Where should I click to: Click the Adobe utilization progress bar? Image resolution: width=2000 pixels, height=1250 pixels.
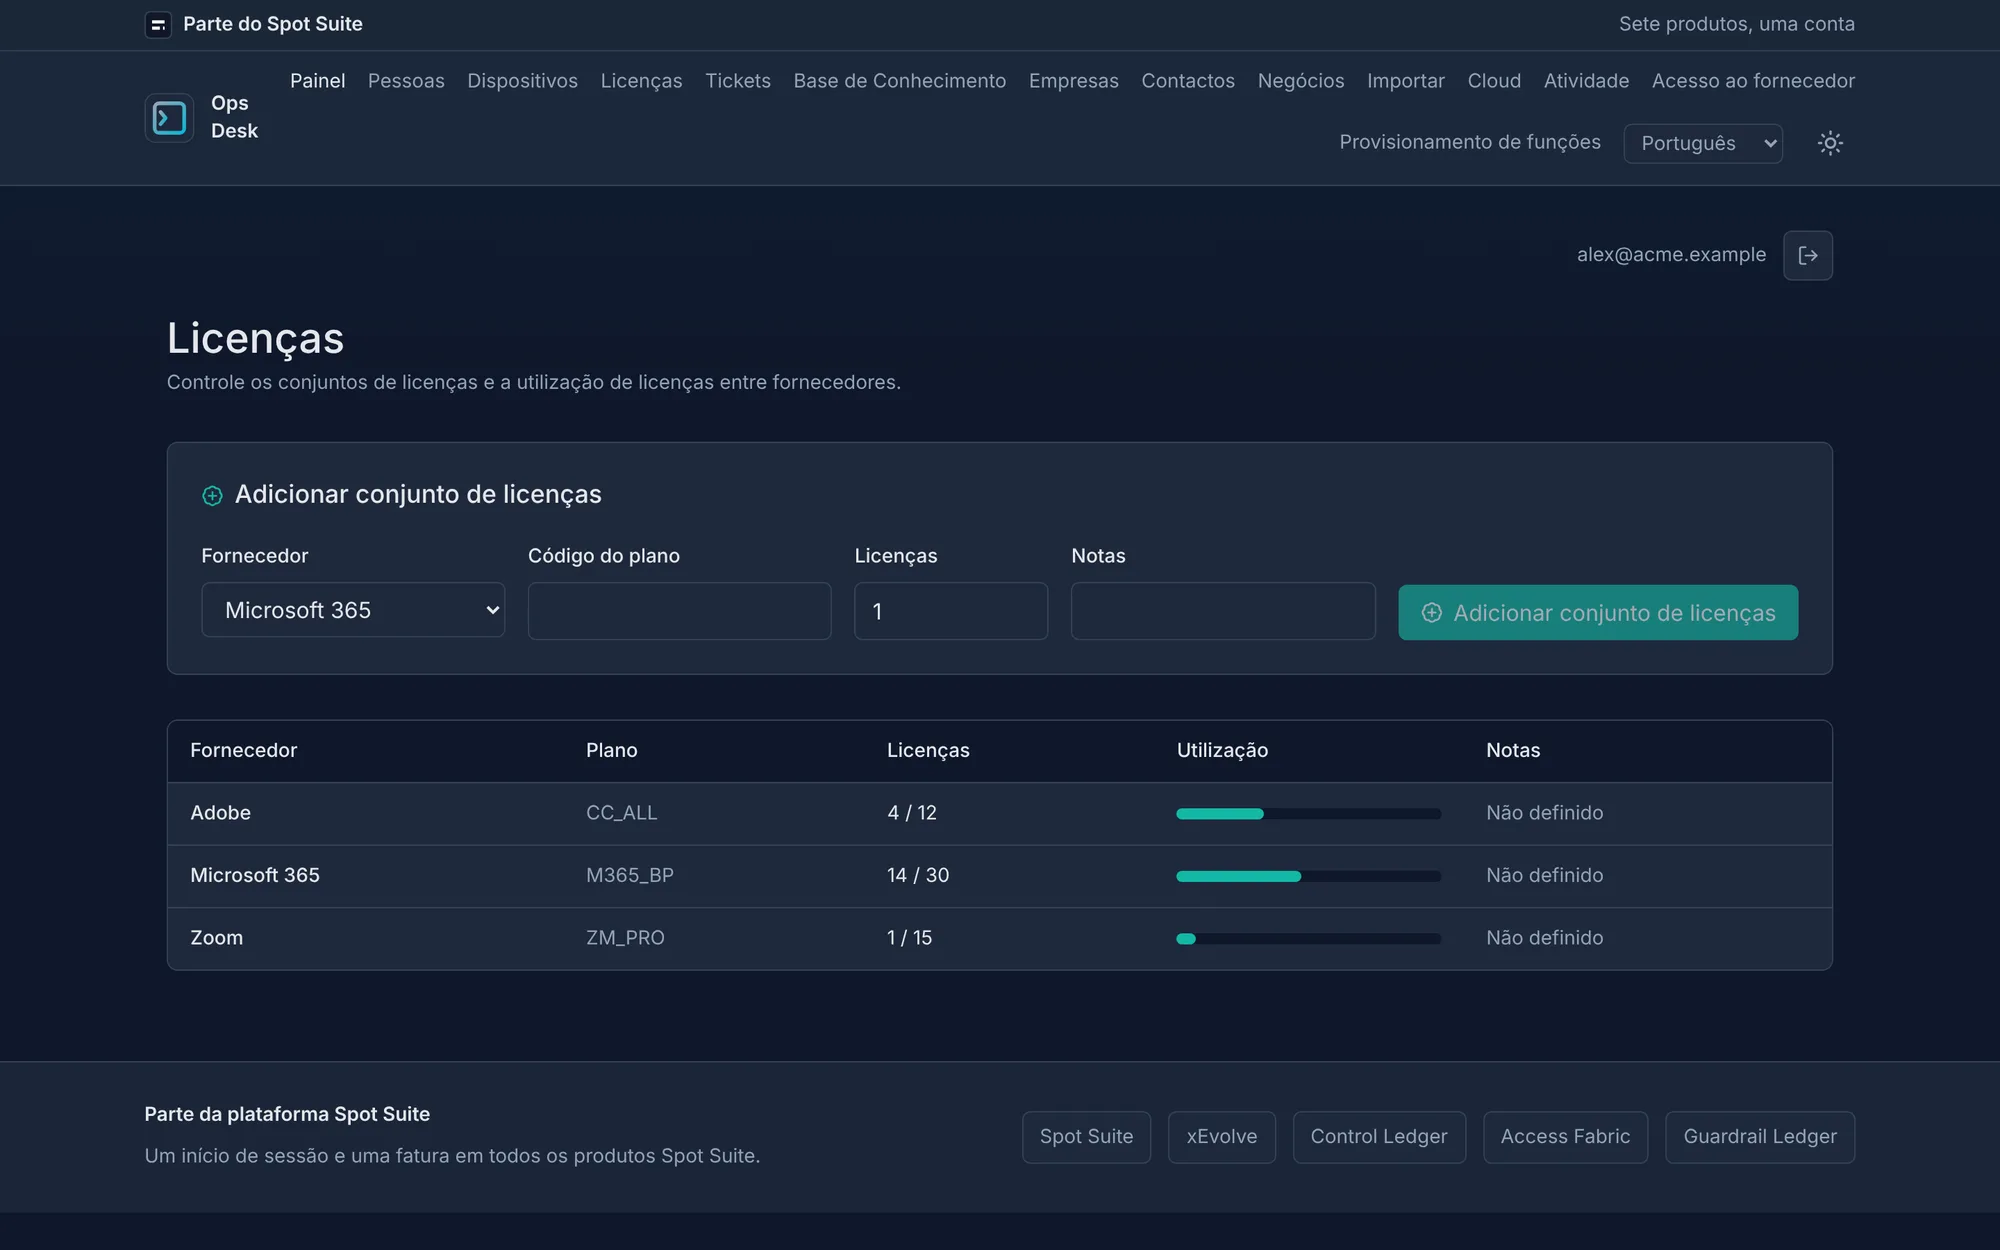(1308, 814)
